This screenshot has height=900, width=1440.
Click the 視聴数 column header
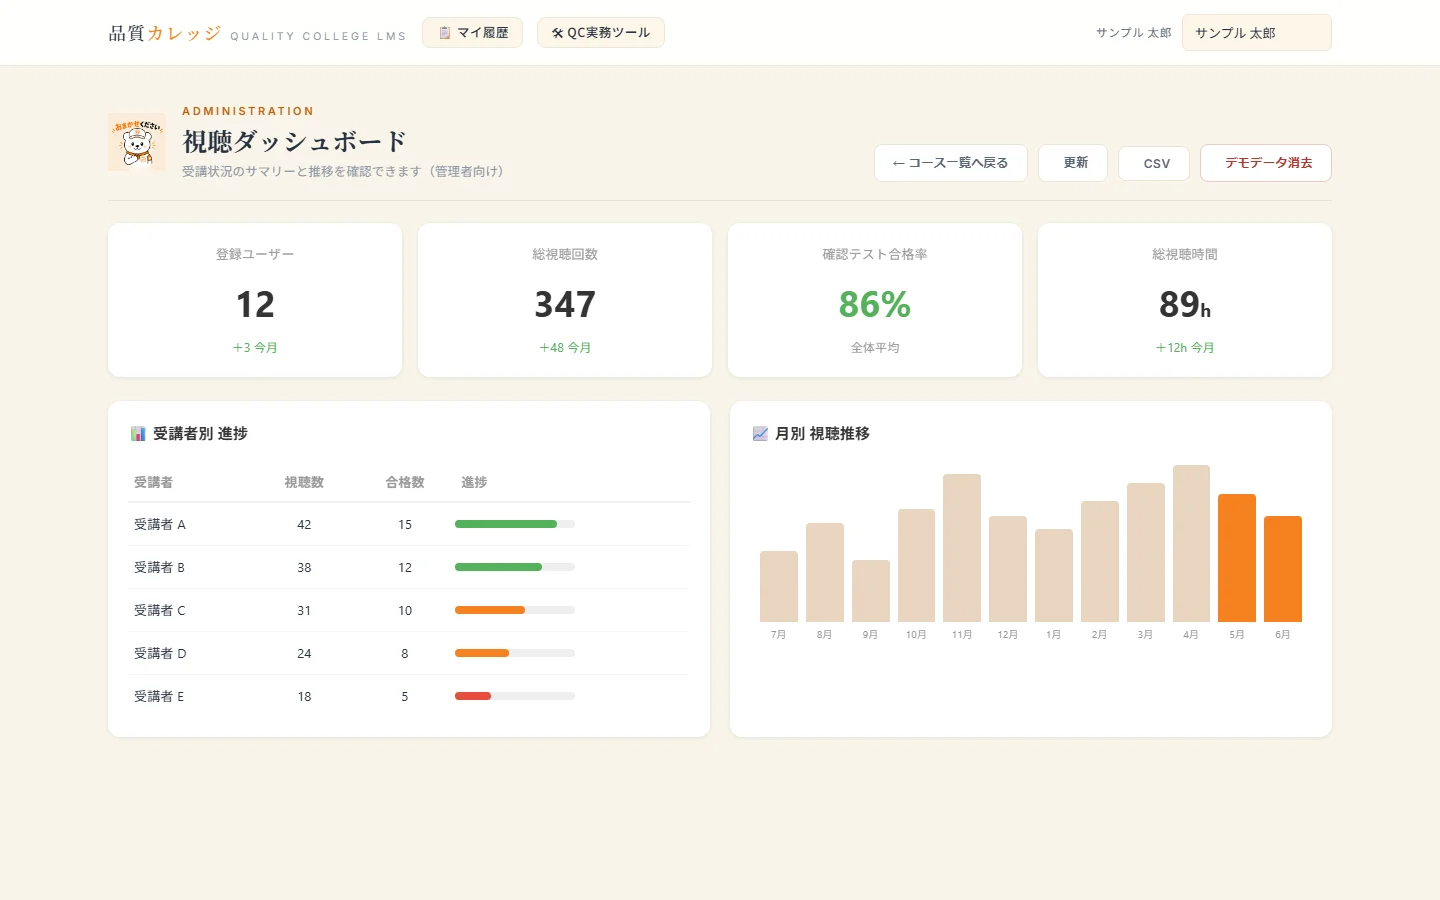pyautogui.click(x=304, y=482)
